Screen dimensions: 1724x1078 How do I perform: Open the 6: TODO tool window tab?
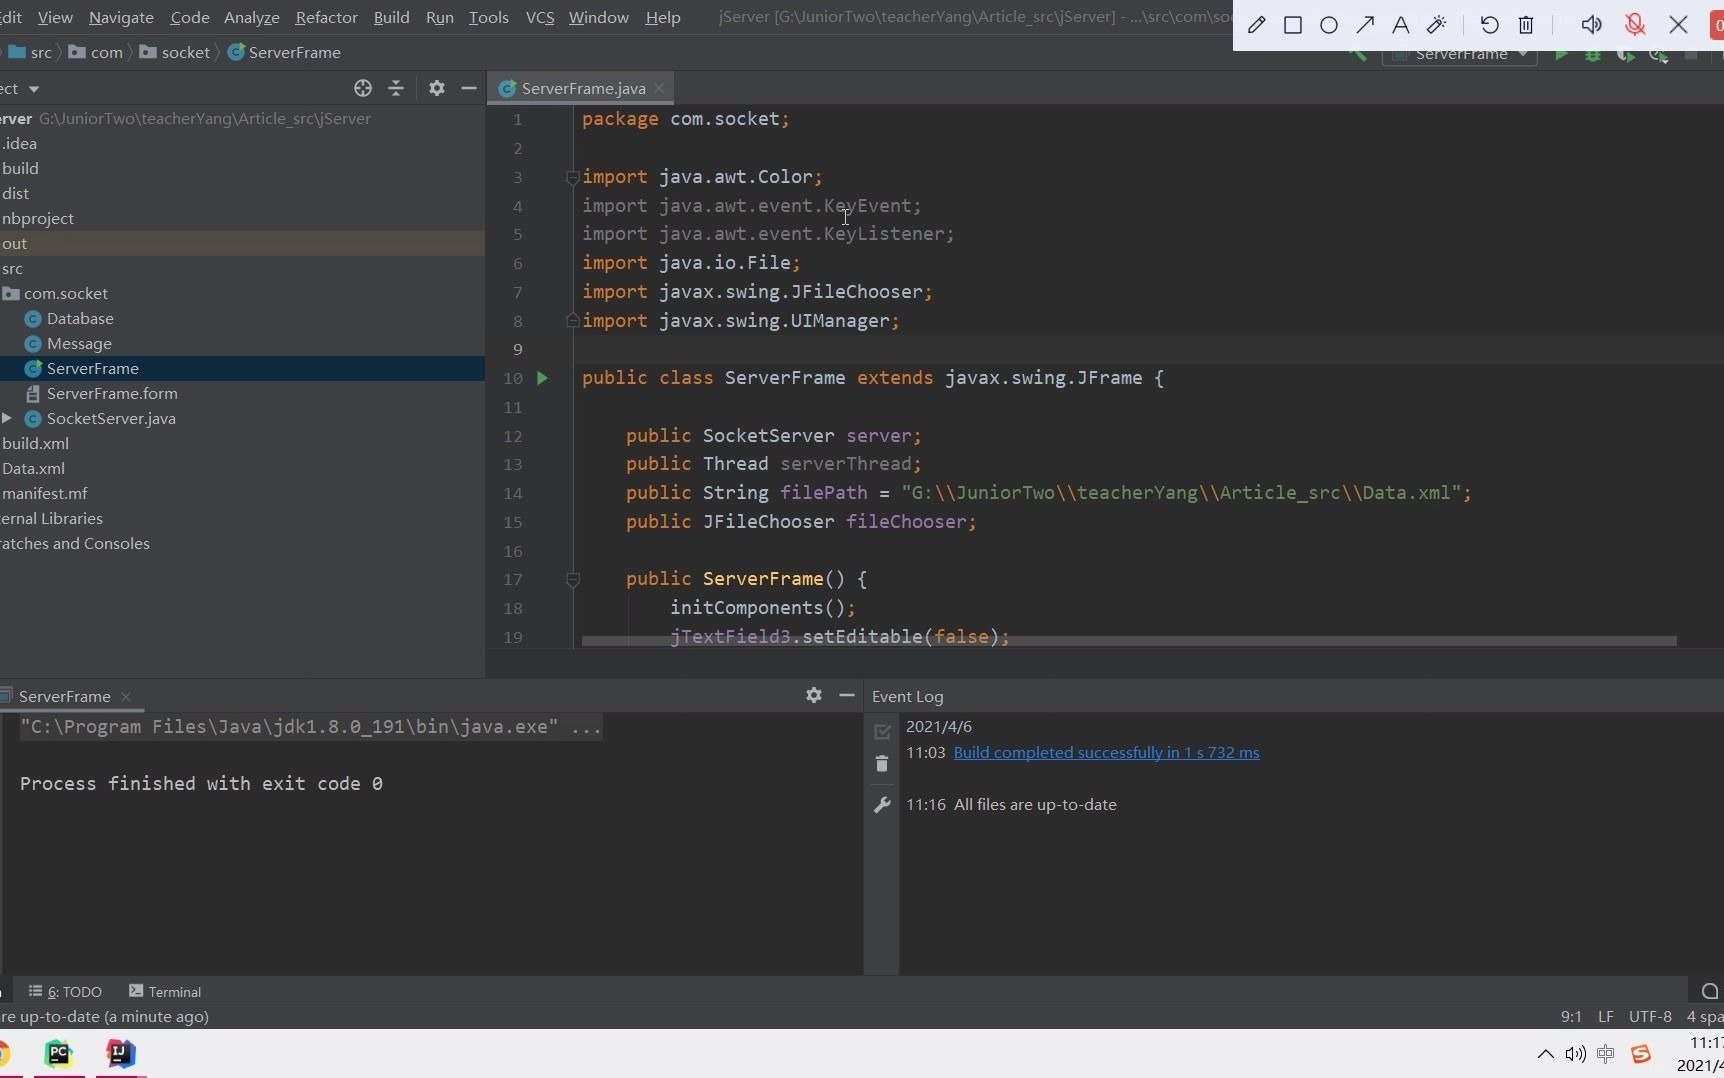[x=66, y=991]
